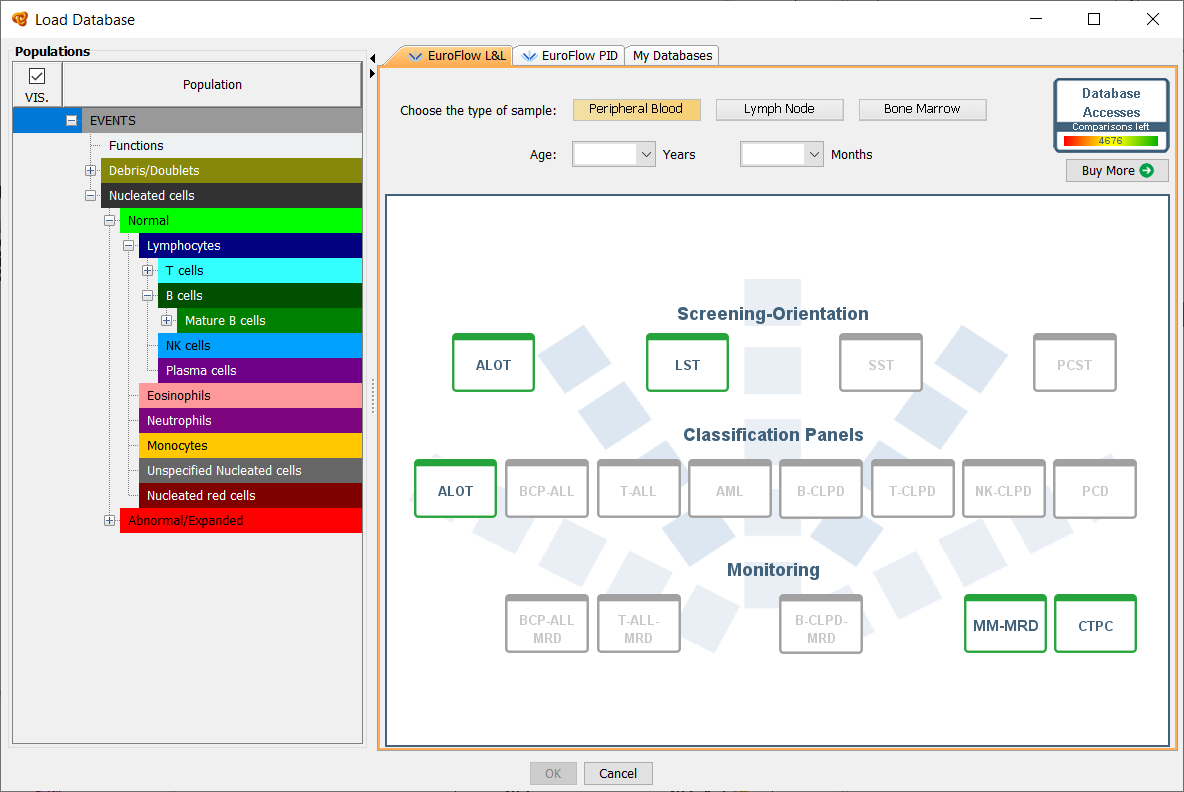Click the BCP-ALL classification tile
This screenshot has width=1184, height=792.
(547, 488)
